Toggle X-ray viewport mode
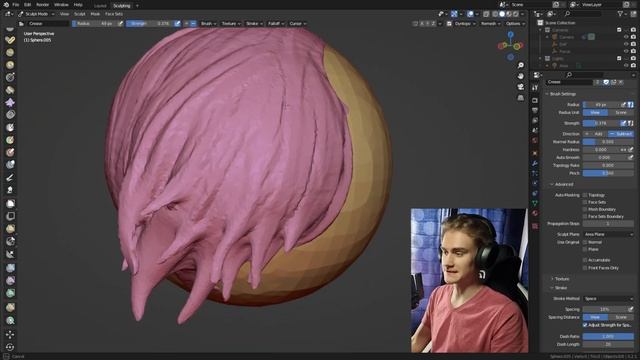Image resolution: width=640 pixels, height=360 pixels. pos(486,14)
